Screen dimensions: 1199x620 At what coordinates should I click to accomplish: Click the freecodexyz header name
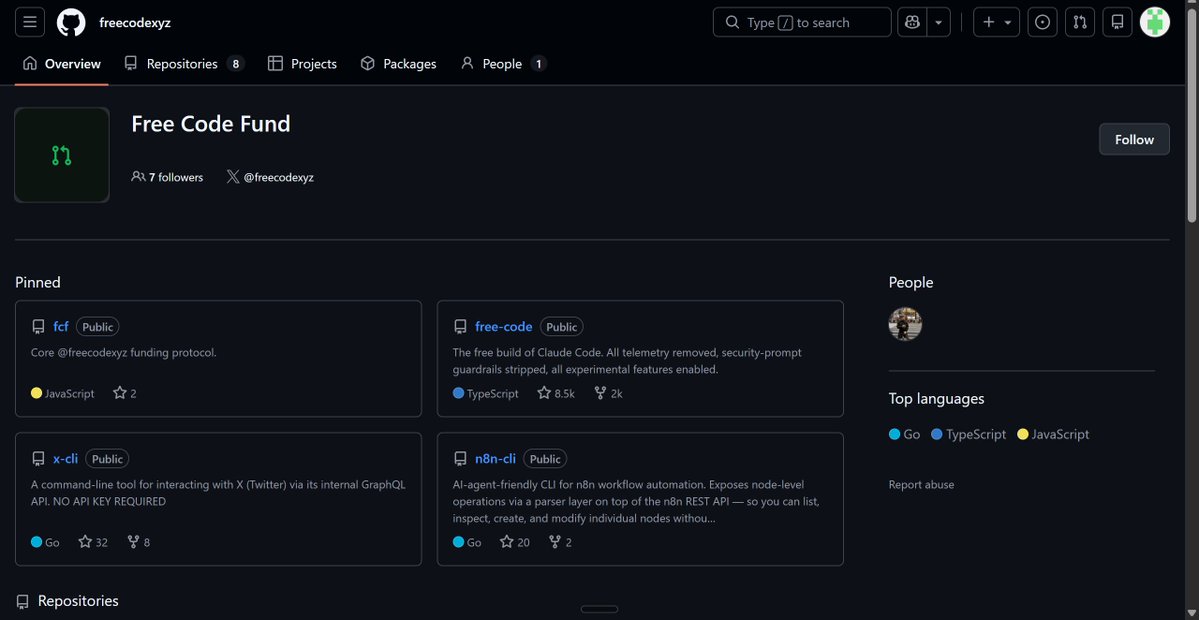point(135,22)
